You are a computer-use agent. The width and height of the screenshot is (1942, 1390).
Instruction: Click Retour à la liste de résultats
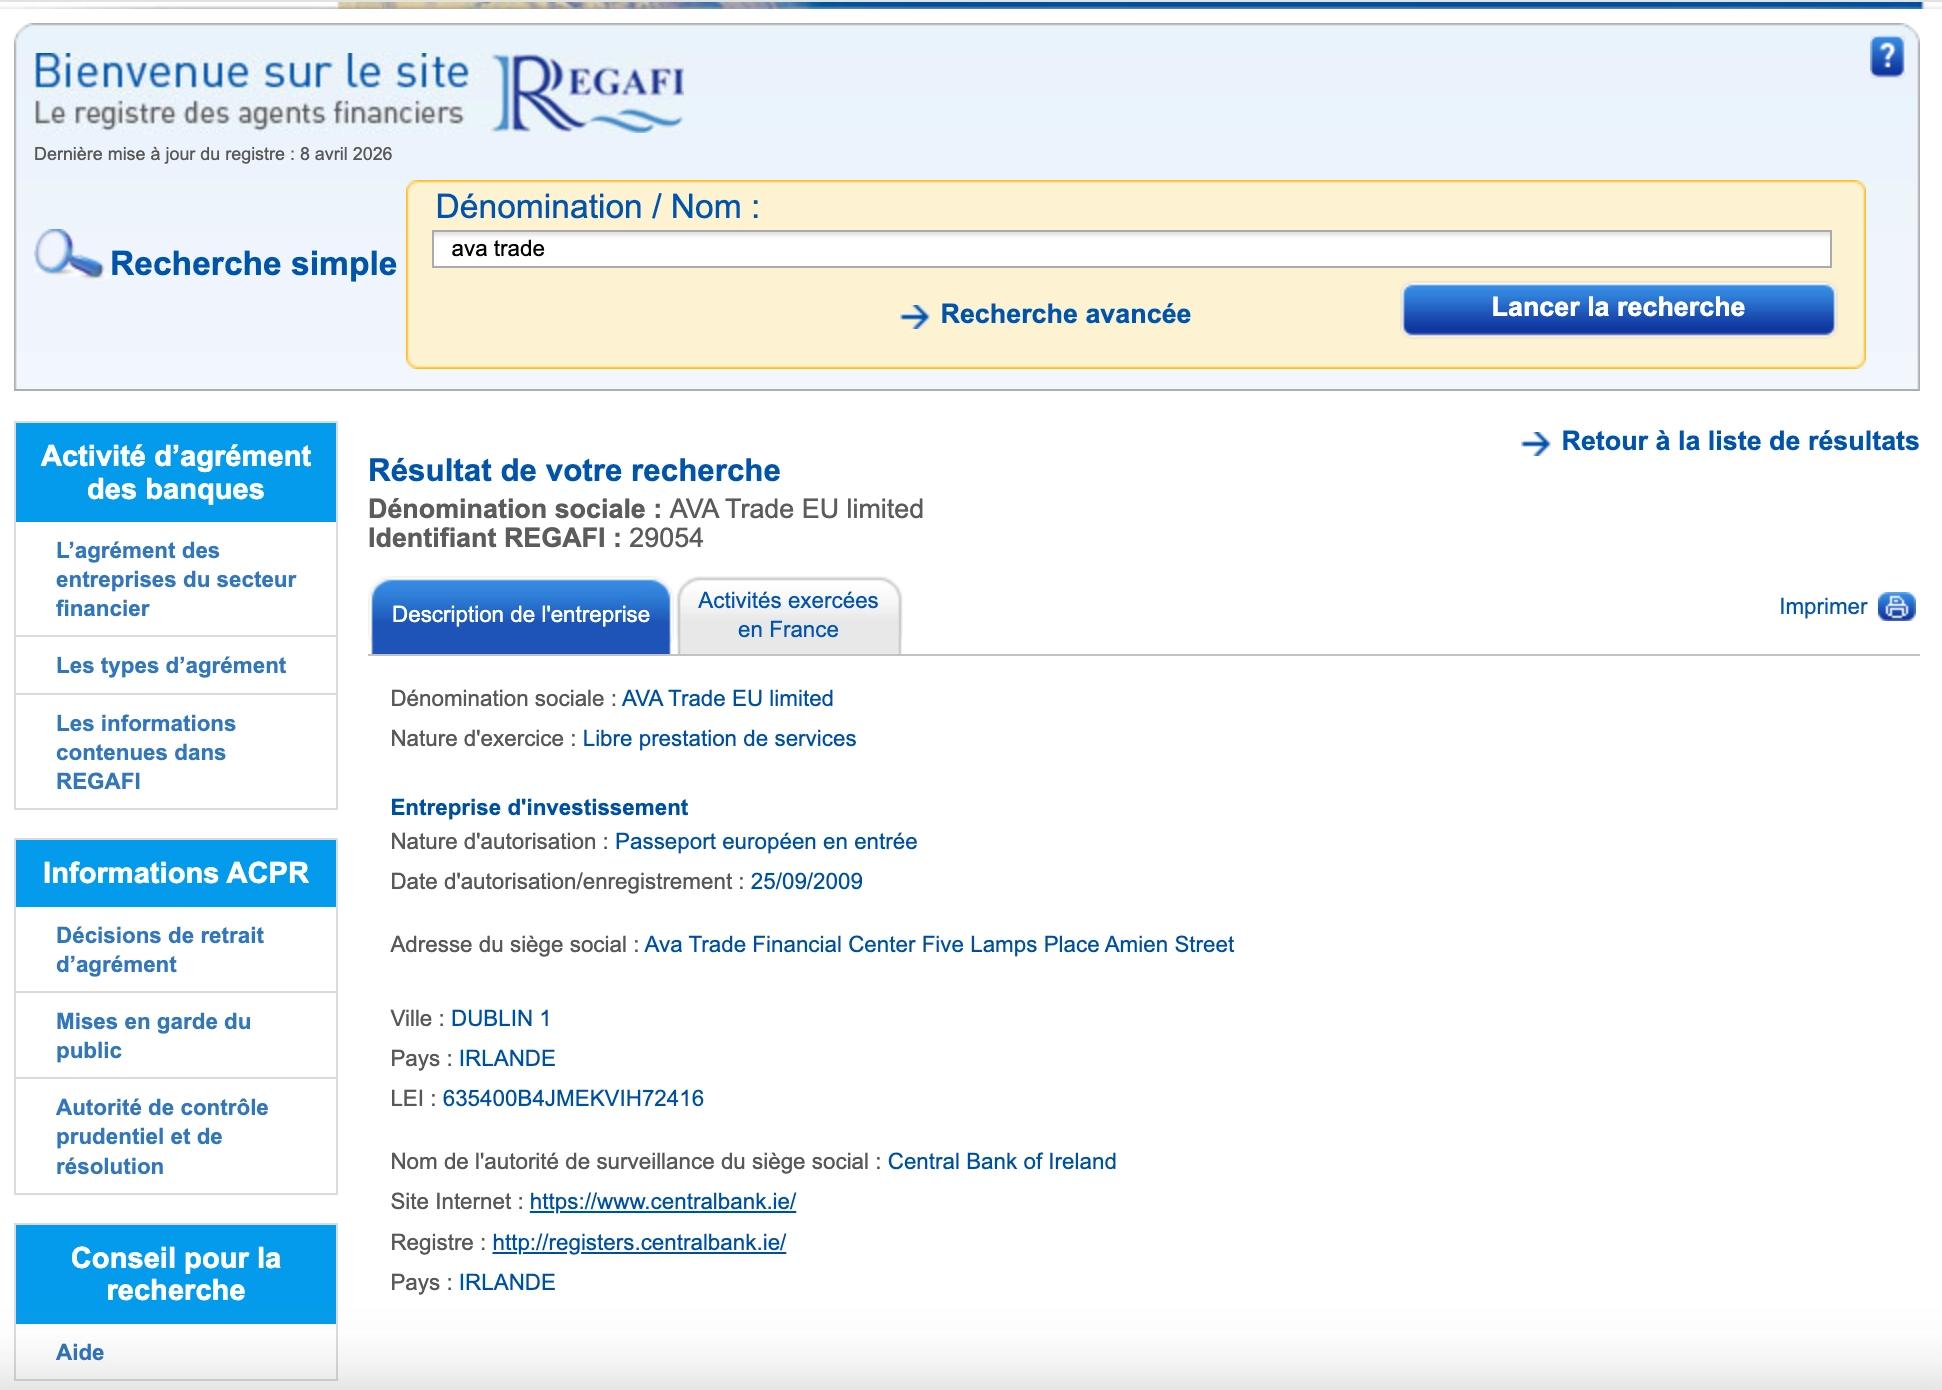click(x=1738, y=440)
